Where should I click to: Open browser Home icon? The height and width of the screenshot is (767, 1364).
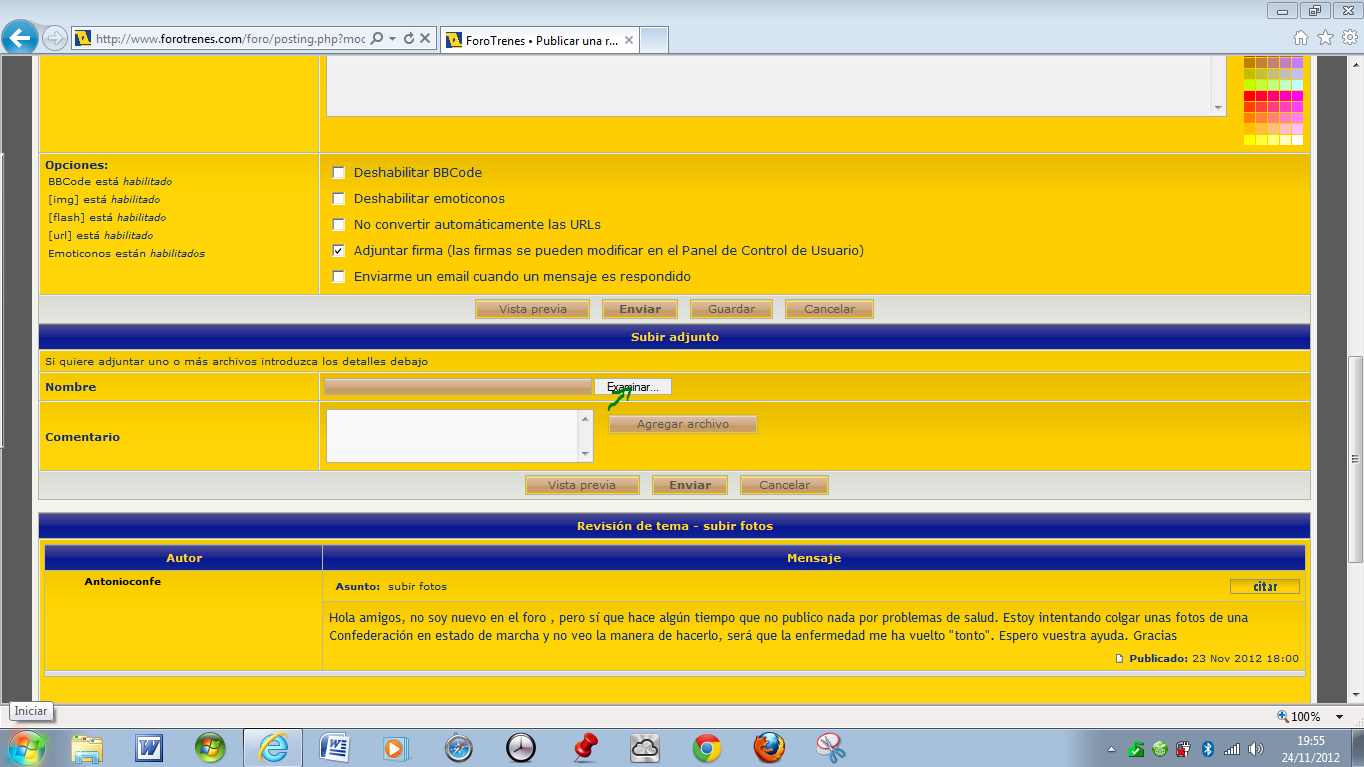[x=1300, y=38]
